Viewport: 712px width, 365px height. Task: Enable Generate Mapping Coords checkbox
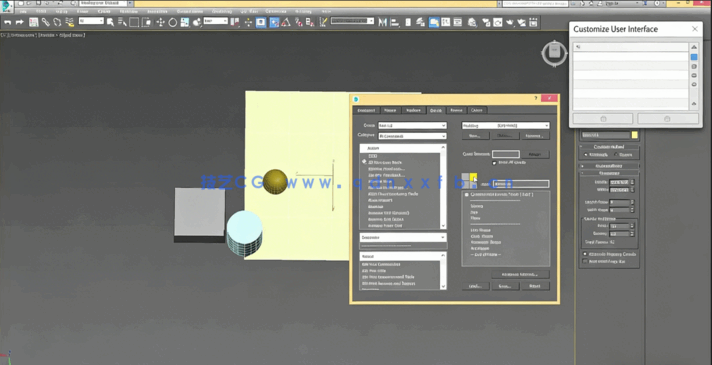(585, 254)
